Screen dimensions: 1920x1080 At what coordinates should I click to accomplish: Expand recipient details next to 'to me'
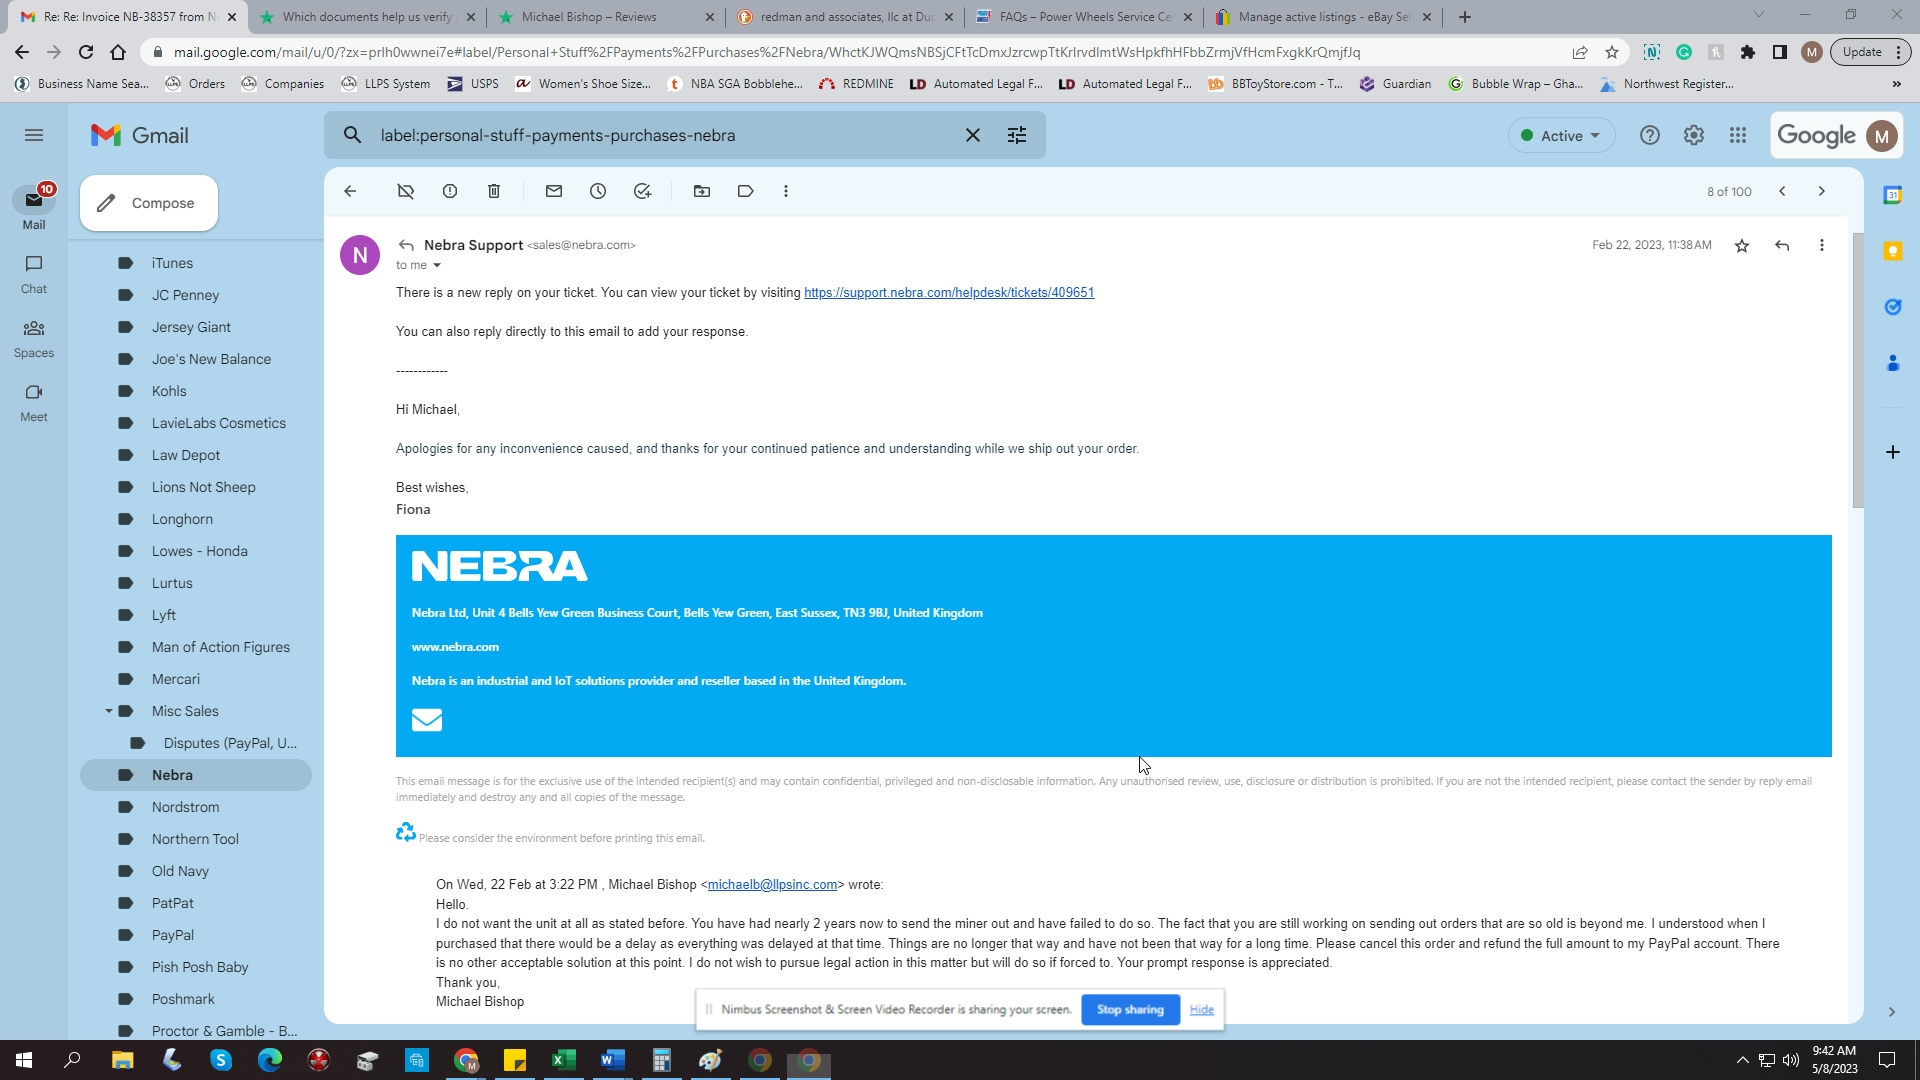point(437,266)
